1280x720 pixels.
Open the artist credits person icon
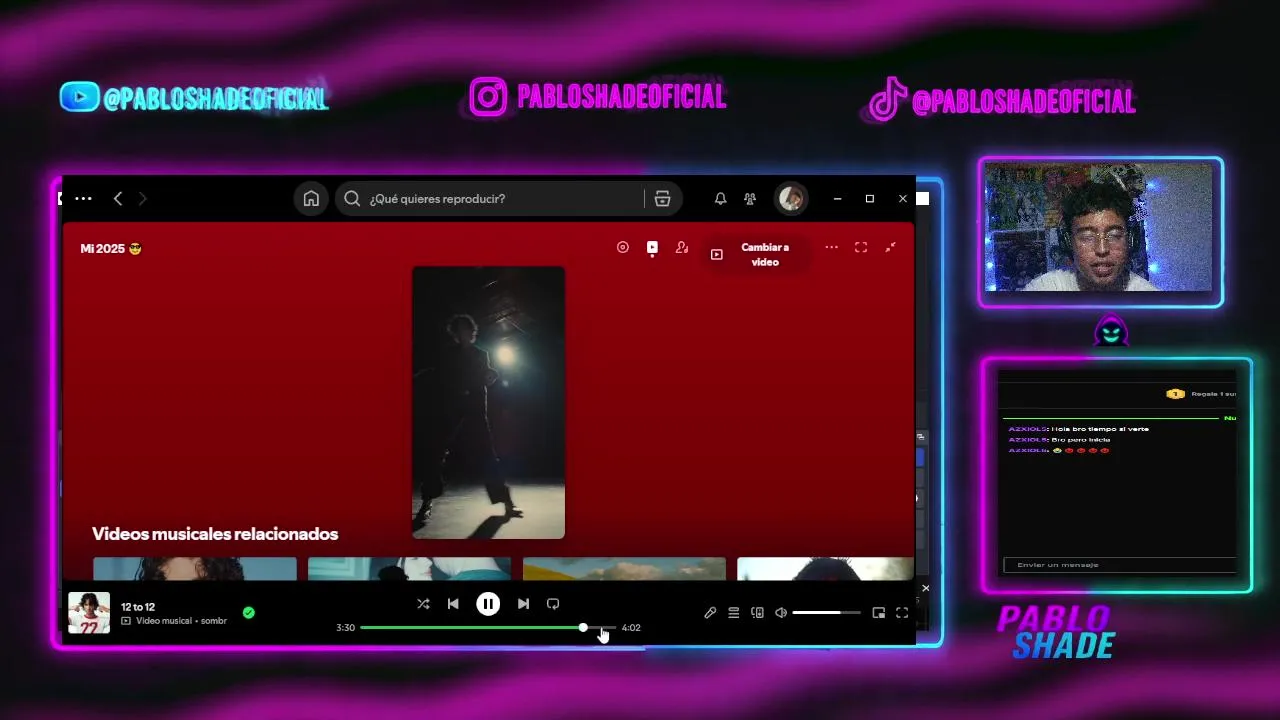682,247
